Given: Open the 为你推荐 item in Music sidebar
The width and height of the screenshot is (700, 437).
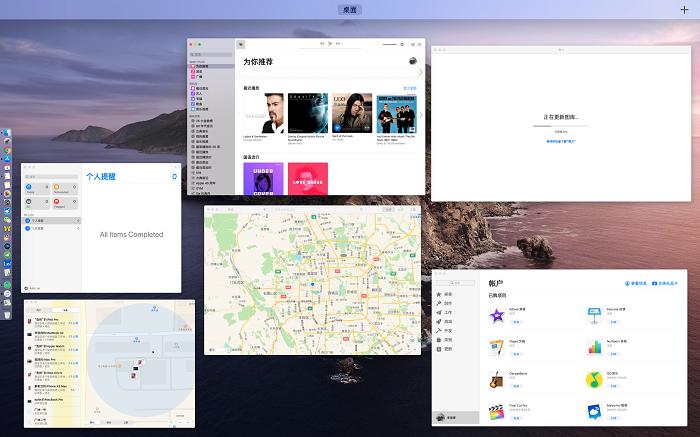Looking at the screenshot, I should pos(201,65).
